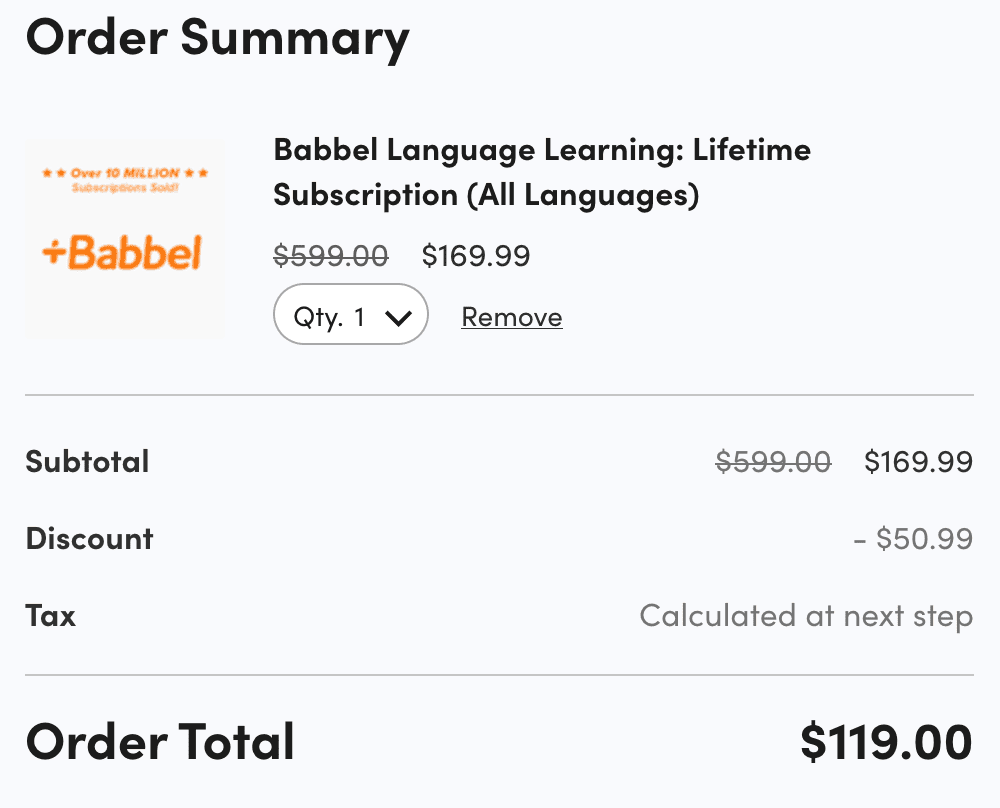Click the Subtotal label

pyautogui.click(x=87, y=462)
